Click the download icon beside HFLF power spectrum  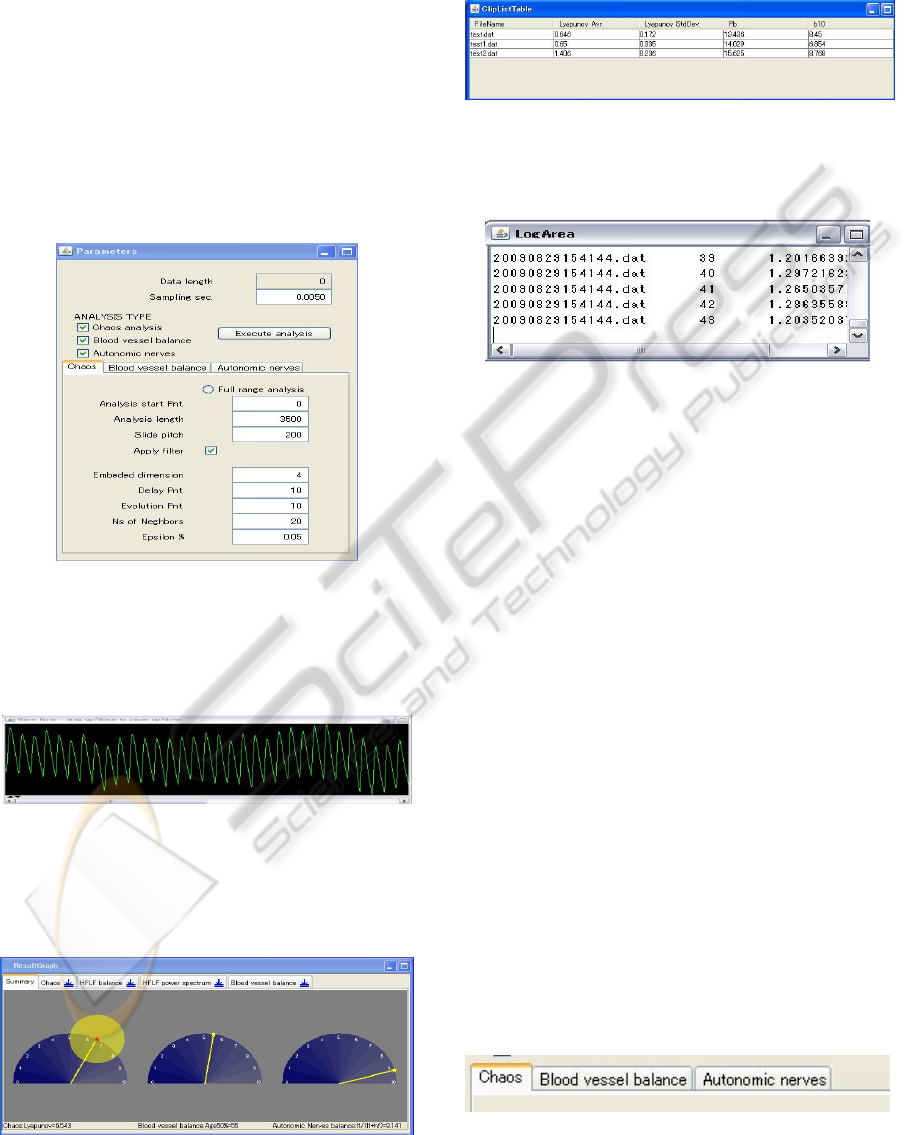click(x=219, y=983)
